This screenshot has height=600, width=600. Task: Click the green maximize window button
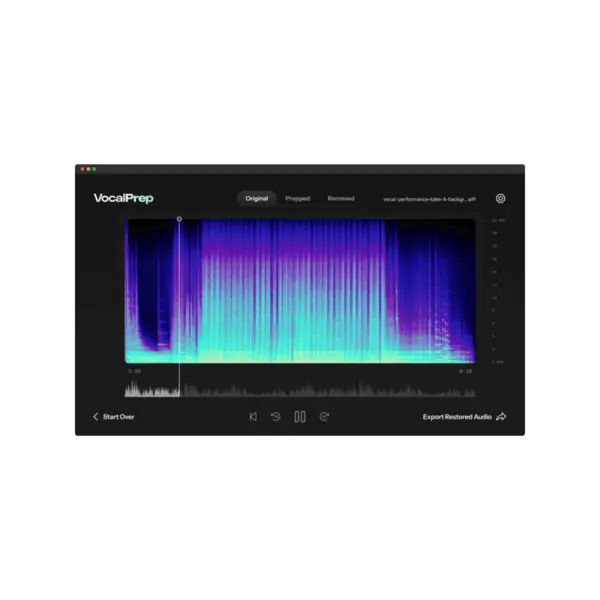94,169
